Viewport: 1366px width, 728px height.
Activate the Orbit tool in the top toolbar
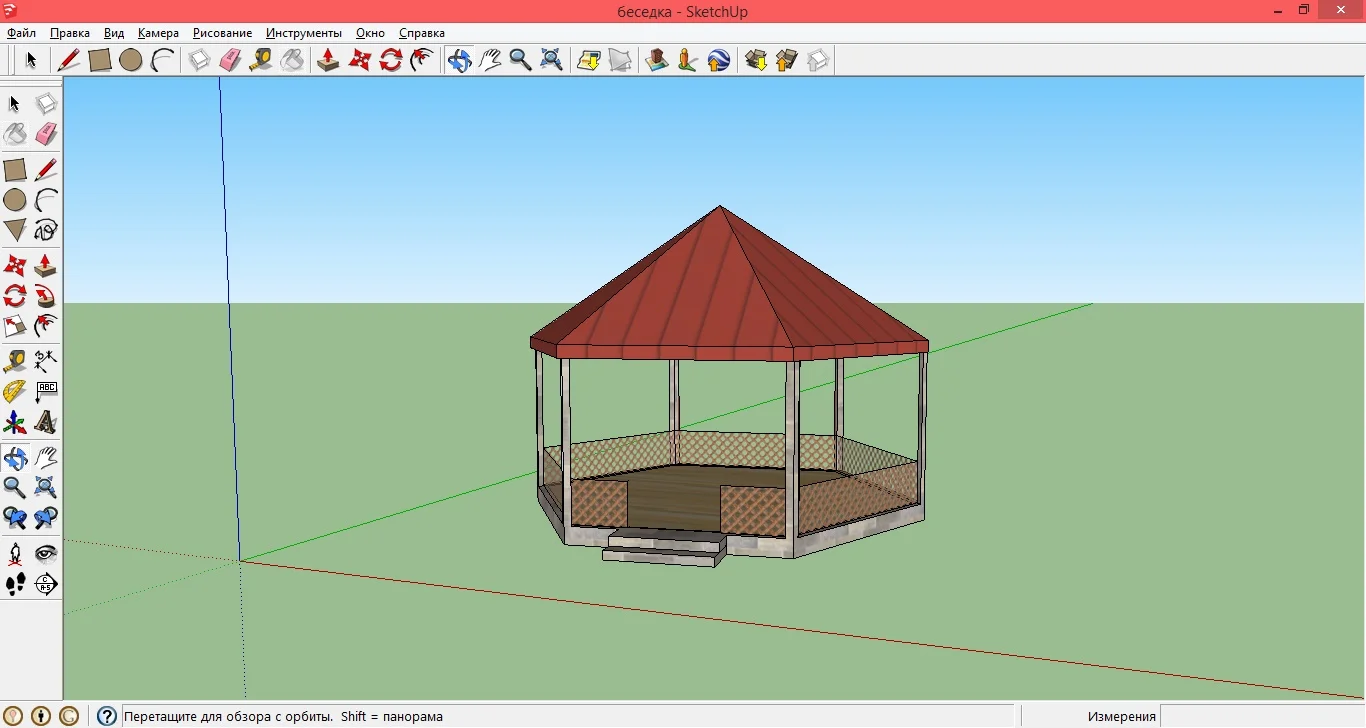tap(459, 60)
